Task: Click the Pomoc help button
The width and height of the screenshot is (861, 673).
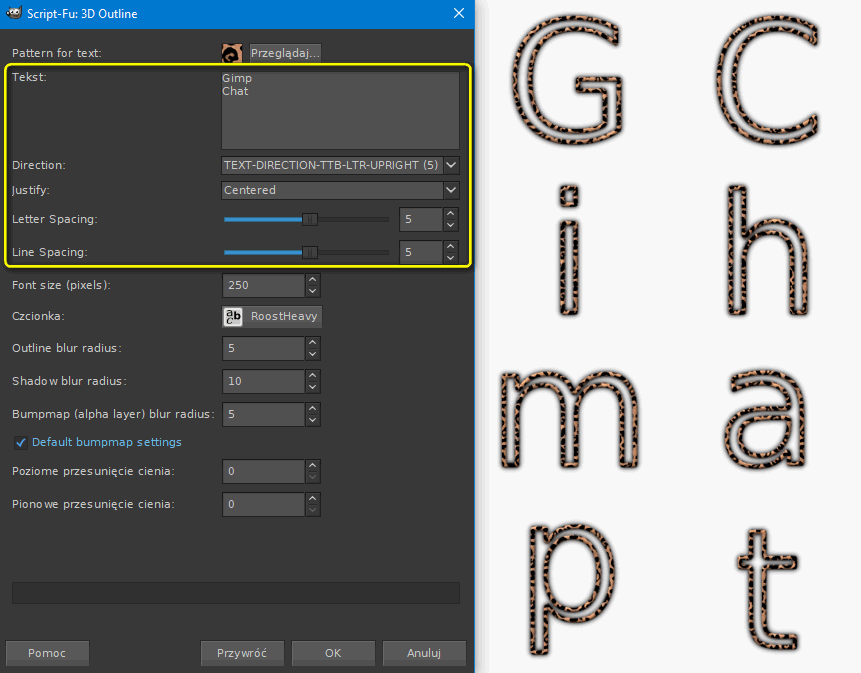Action: (x=47, y=653)
